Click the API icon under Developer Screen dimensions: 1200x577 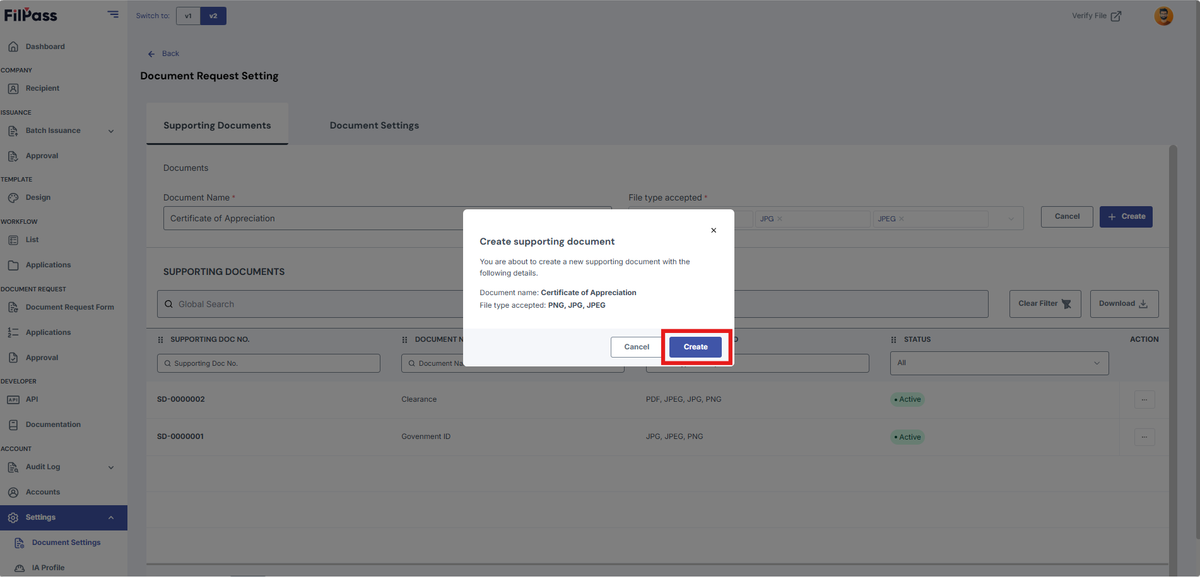pyautogui.click(x=13, y=399)
